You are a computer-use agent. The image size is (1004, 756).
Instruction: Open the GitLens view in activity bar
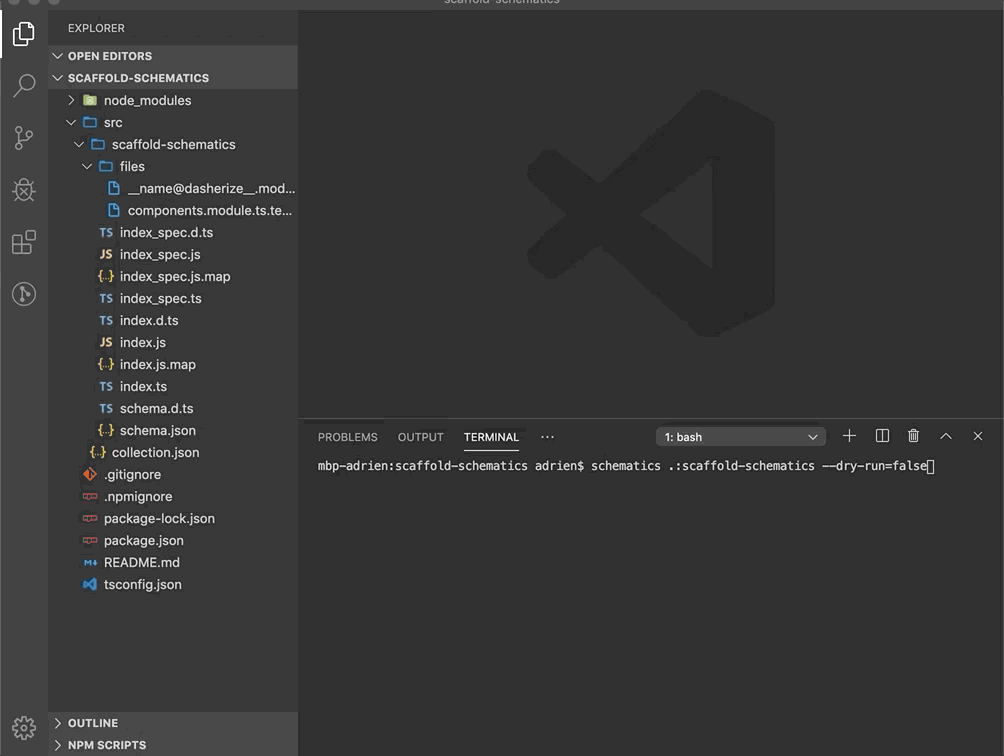24,294
